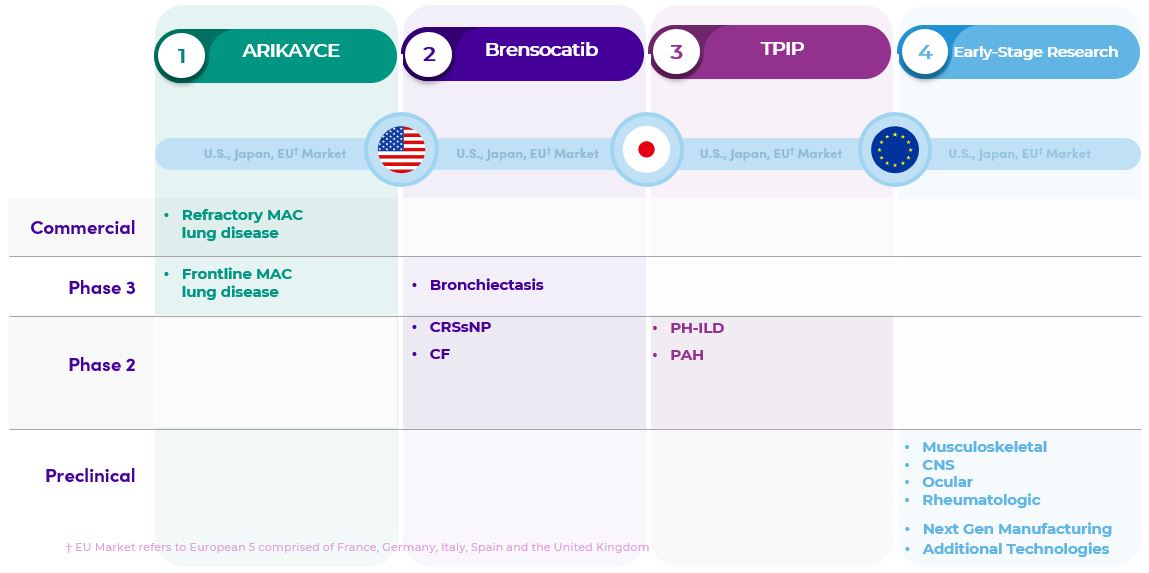
Task: Click the number 2 circle badge
Action: [x=429, y=54]
